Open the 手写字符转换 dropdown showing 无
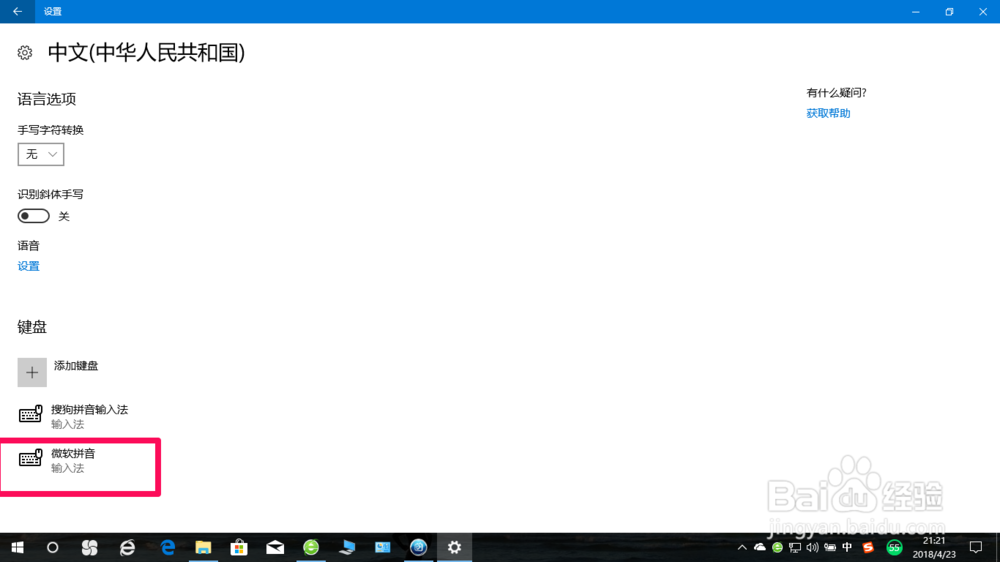 (41, 154)
